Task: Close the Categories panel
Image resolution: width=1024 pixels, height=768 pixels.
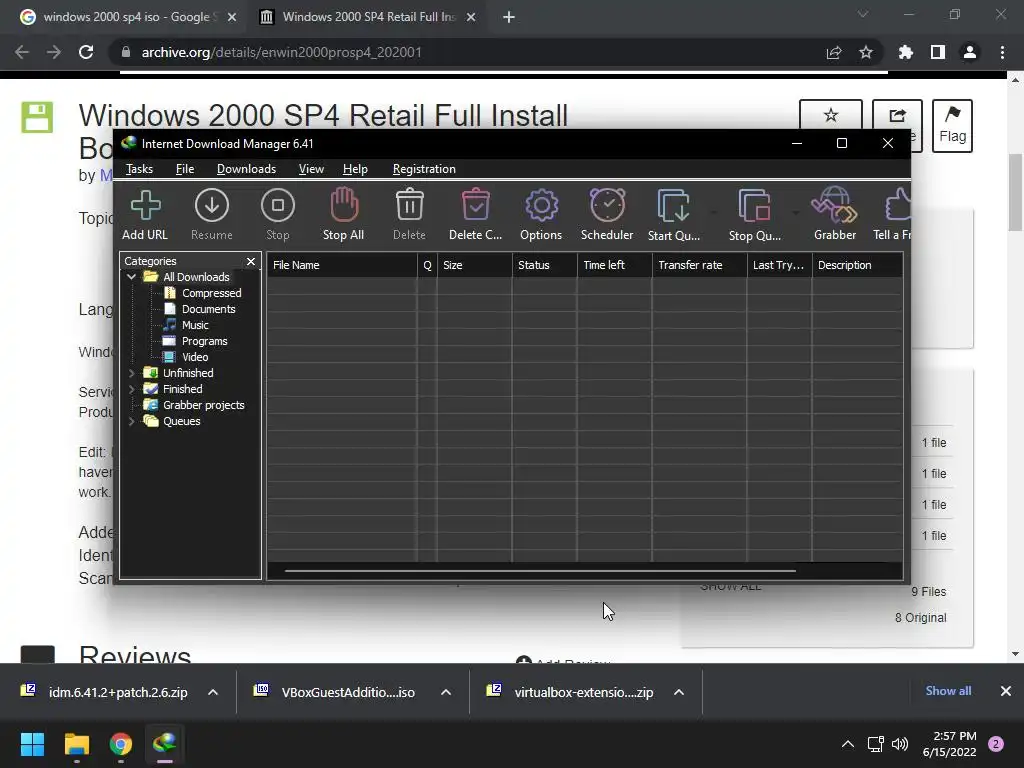Action: pyautogui.click(x=251, y=261)
